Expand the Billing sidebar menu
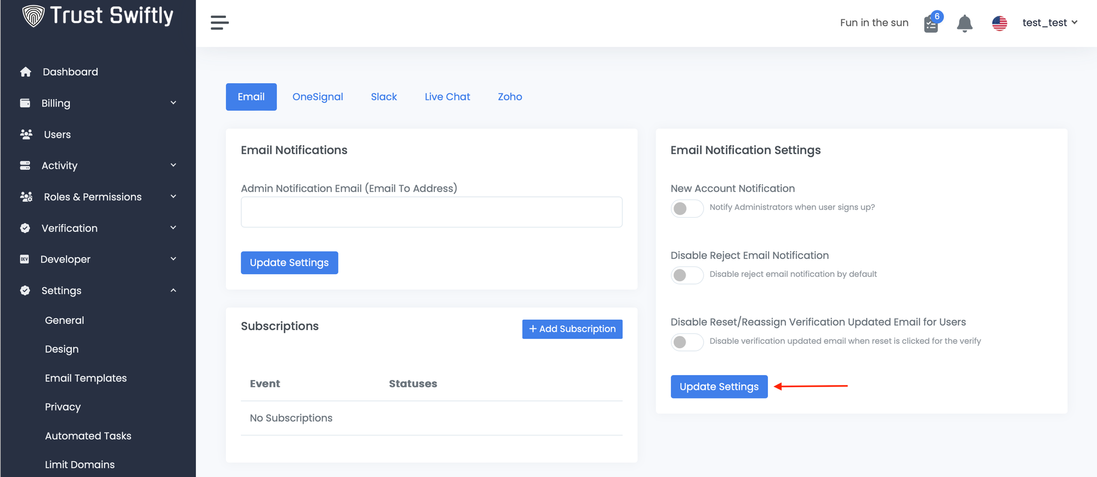The image size is (1097, 477). (97, 103)
